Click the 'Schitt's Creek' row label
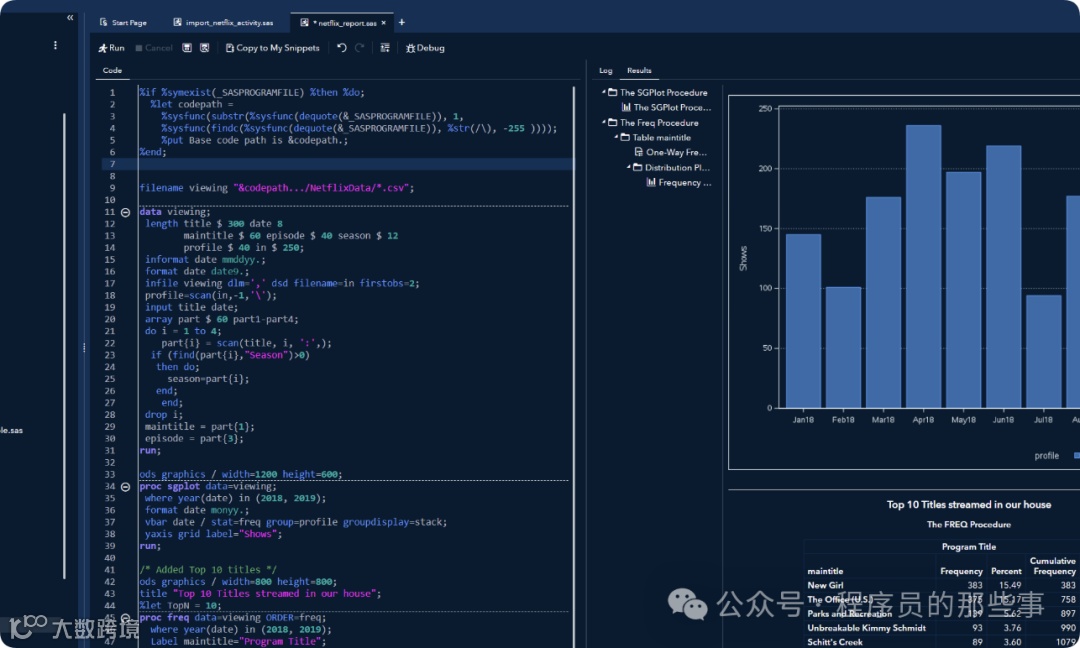 [x=835, y=642]
